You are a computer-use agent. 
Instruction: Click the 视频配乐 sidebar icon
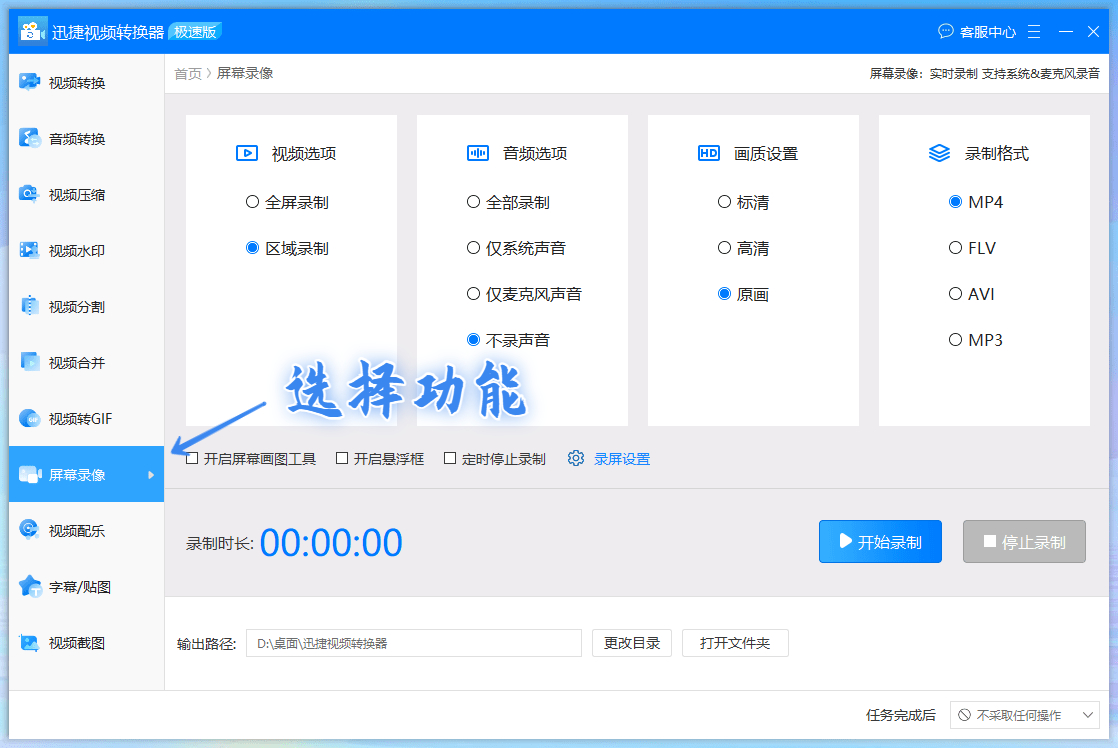click(29, 530)
